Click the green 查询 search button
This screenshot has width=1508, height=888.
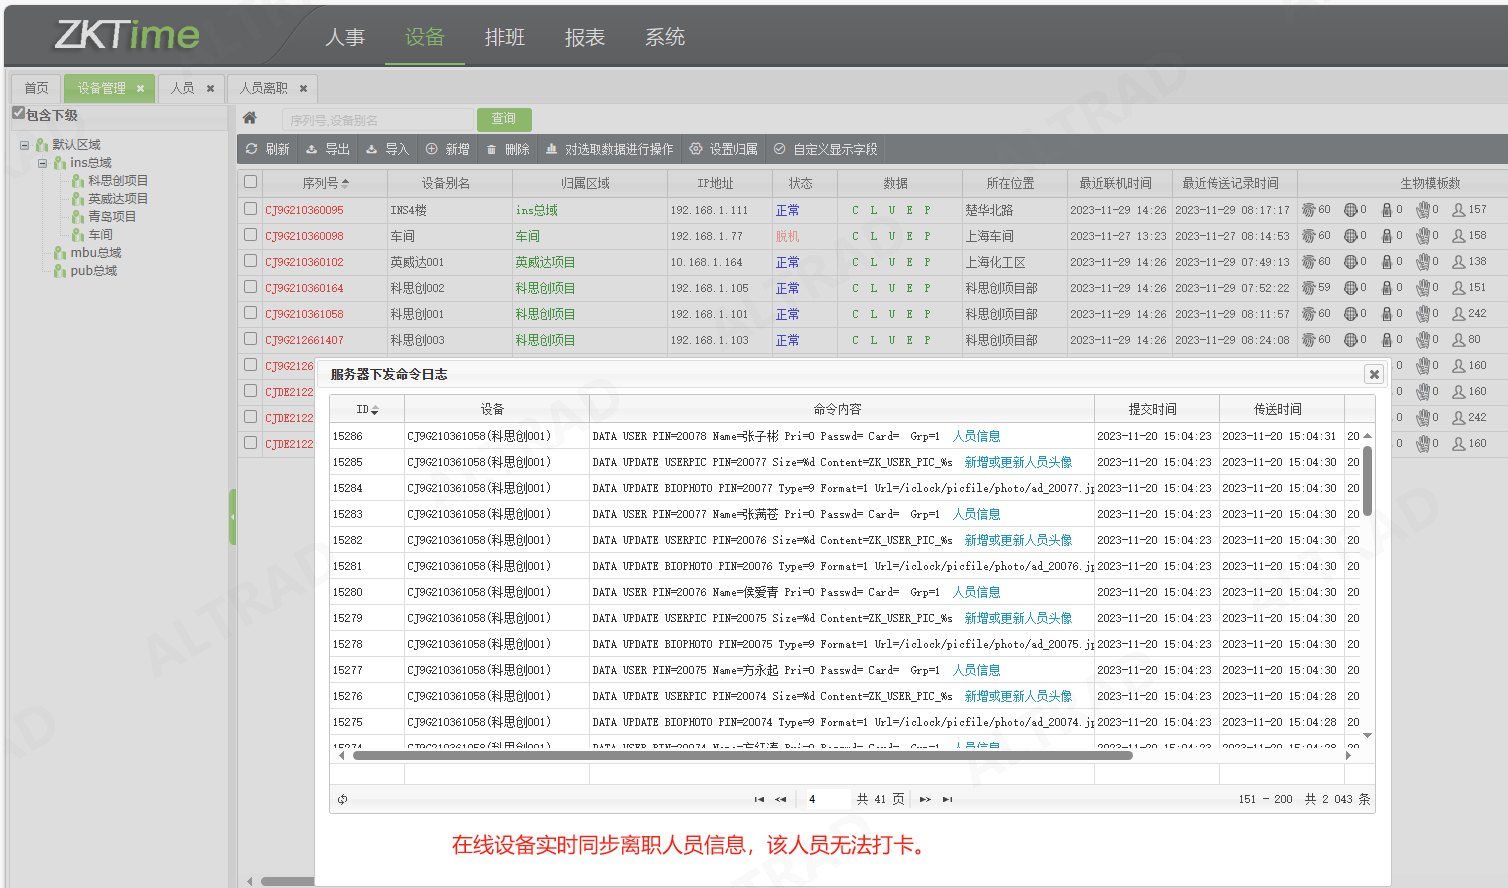504,119
